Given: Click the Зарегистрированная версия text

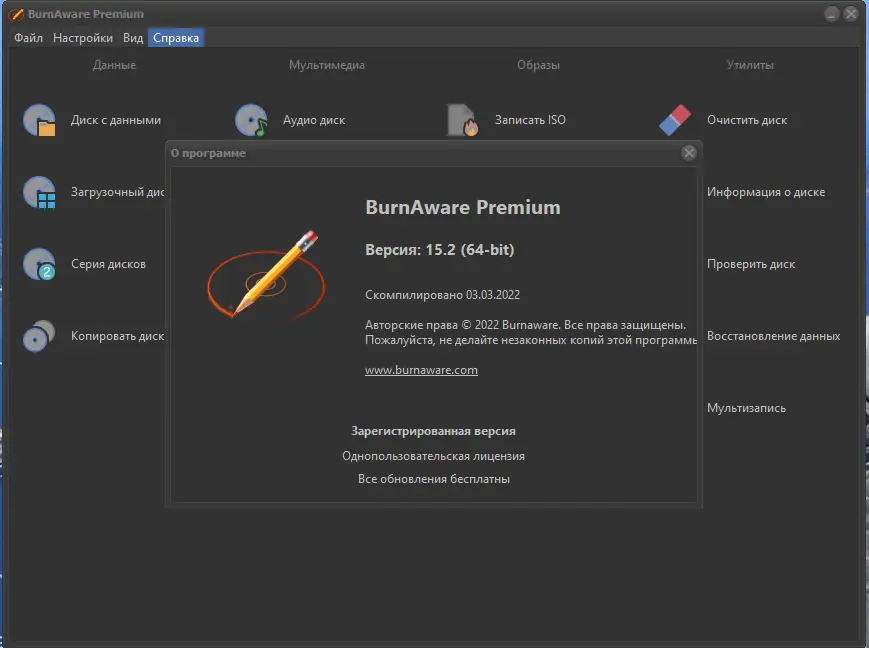Looking at the screenshot, I should tap(433, 431).
